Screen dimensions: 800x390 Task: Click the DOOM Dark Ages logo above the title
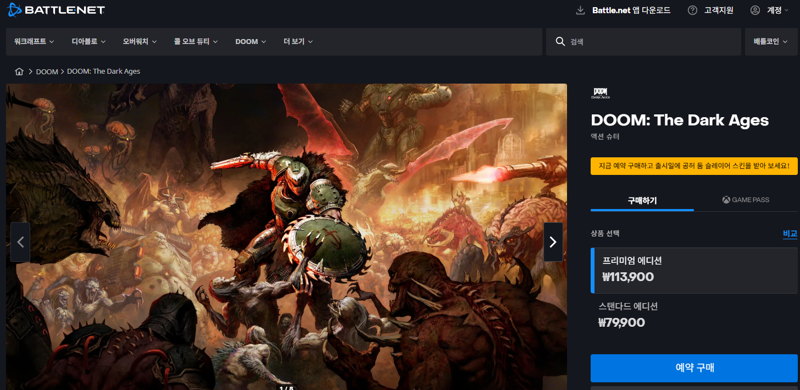click(x=600, y=93)
